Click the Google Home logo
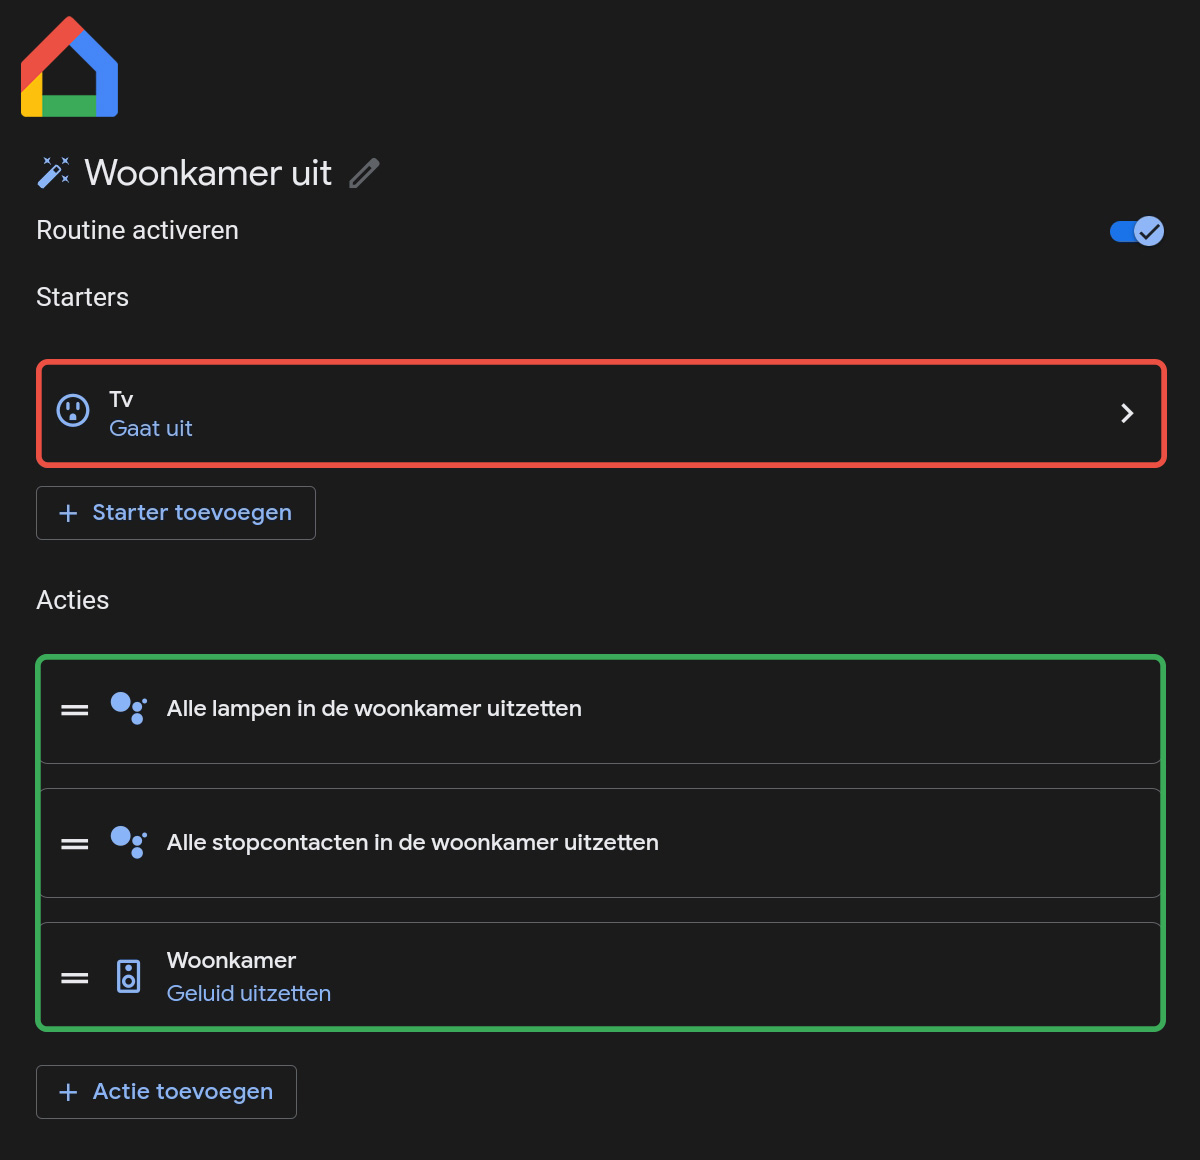 [68, 66]
